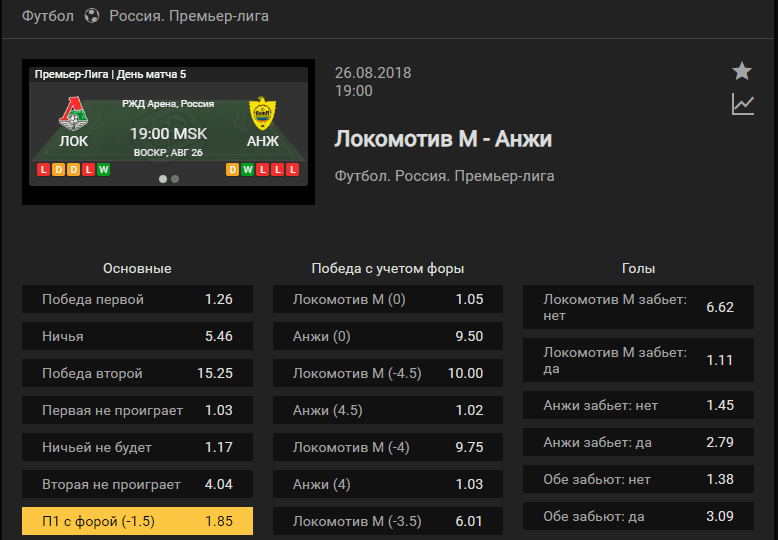Click РЖД Арена, Россия venue text
778x540 pixels.
tap(168, 104)
